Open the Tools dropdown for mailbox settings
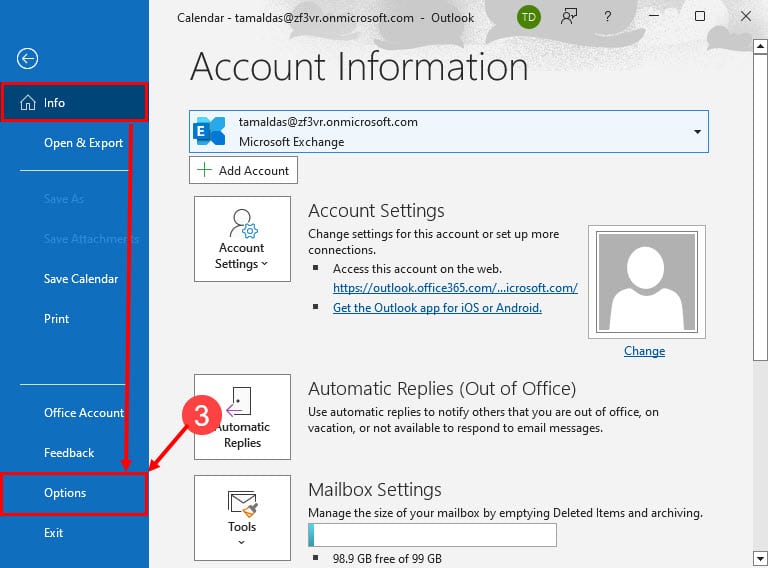This screenshot has width=768, height=568. (242, 518)
